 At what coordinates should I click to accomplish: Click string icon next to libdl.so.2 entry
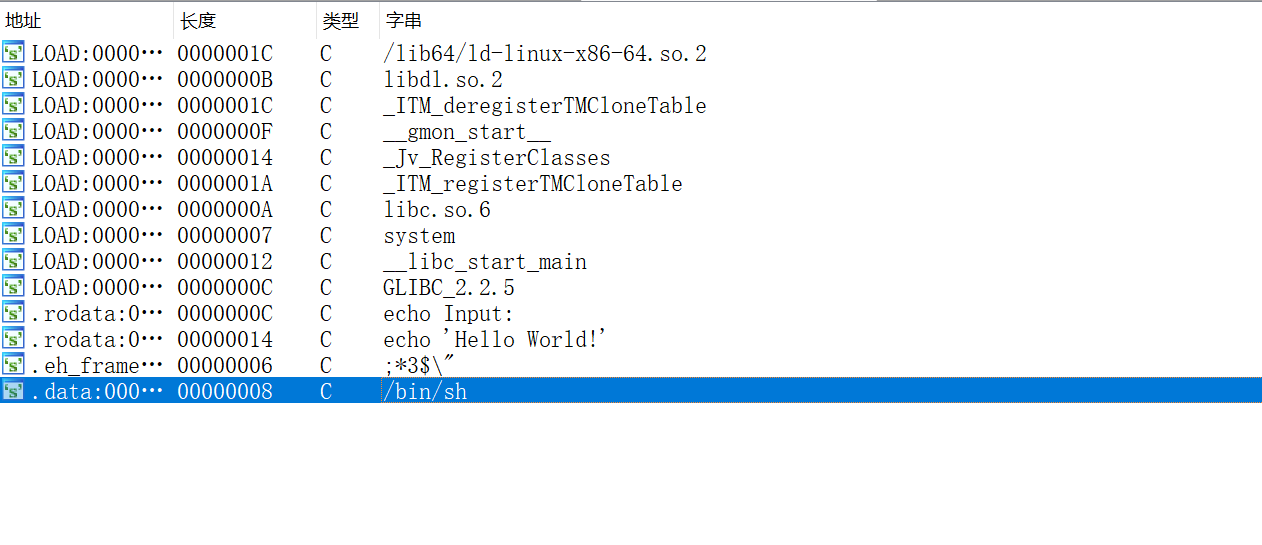click(x=14, y=79)
